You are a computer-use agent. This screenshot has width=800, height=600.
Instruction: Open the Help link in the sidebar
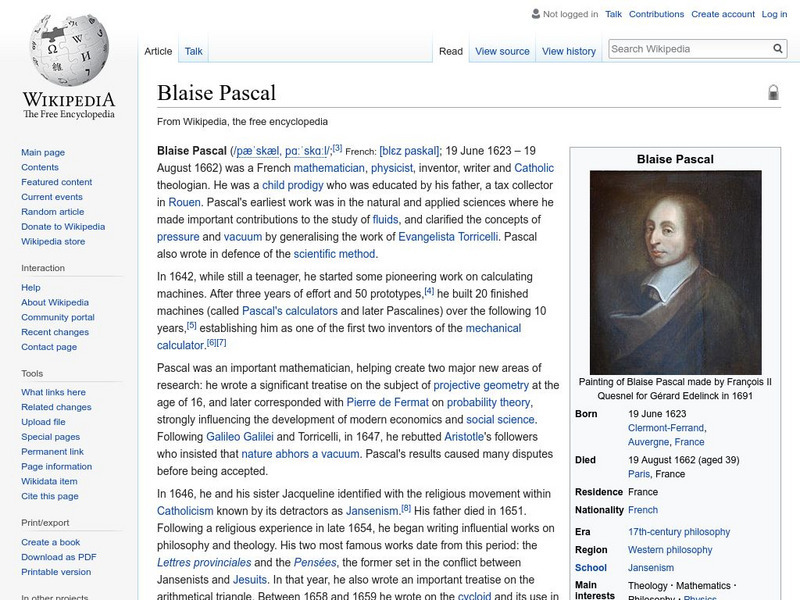[x=31, y=287]
